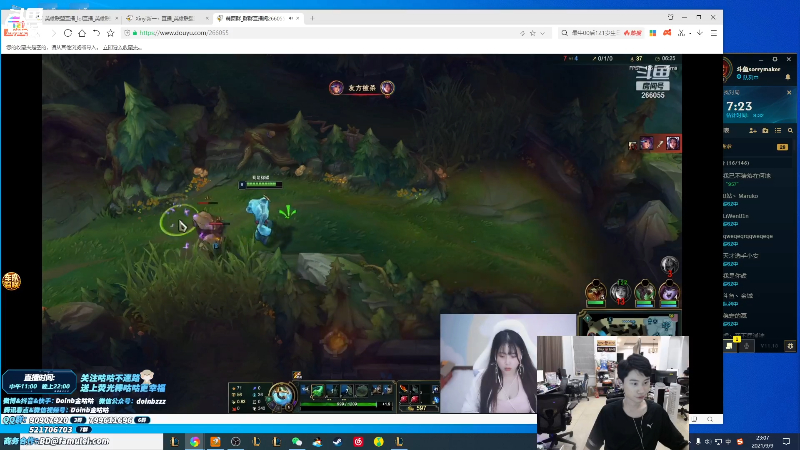Viewport: 800px width, 450px height.
Task: Open the 热搜 hot search link
Action: [x=633, y=33]
